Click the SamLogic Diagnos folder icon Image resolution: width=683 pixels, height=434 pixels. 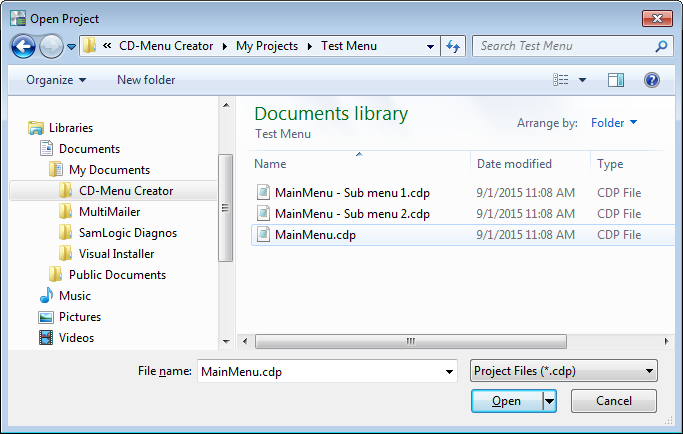65,232
